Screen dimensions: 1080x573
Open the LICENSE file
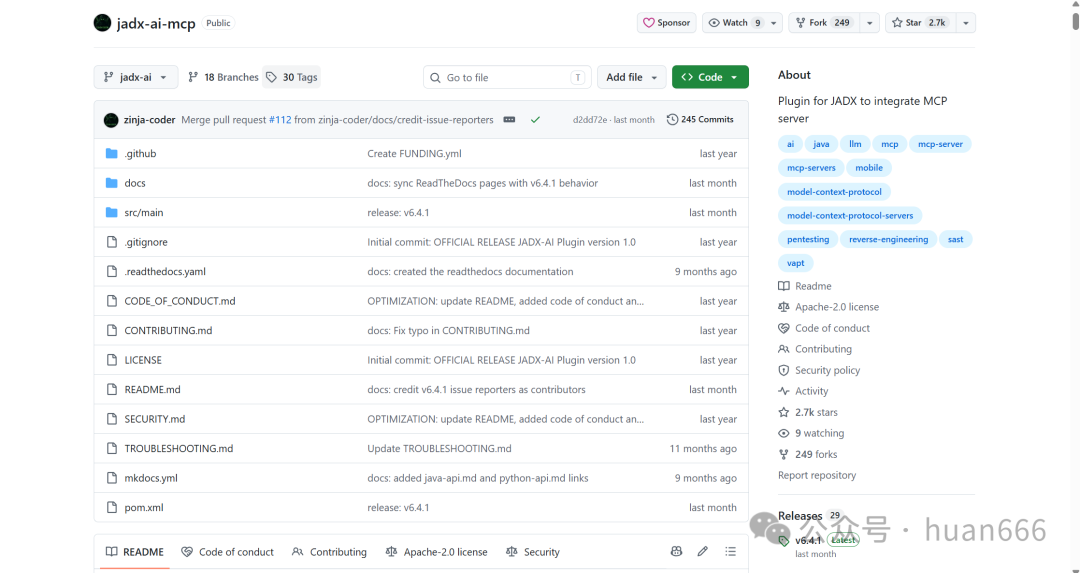pyautogui.click(x=143, y=360)
